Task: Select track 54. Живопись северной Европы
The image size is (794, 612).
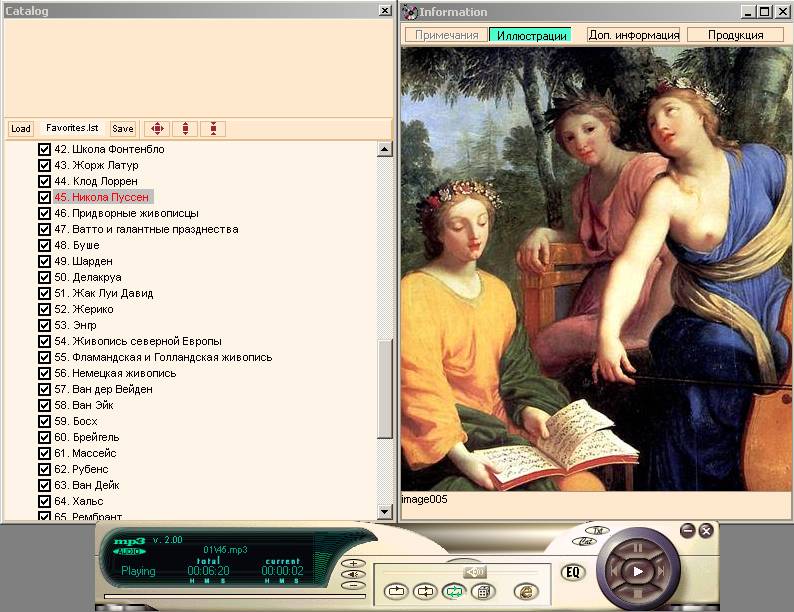Action: pyautogui.click(x=138, y=341)
